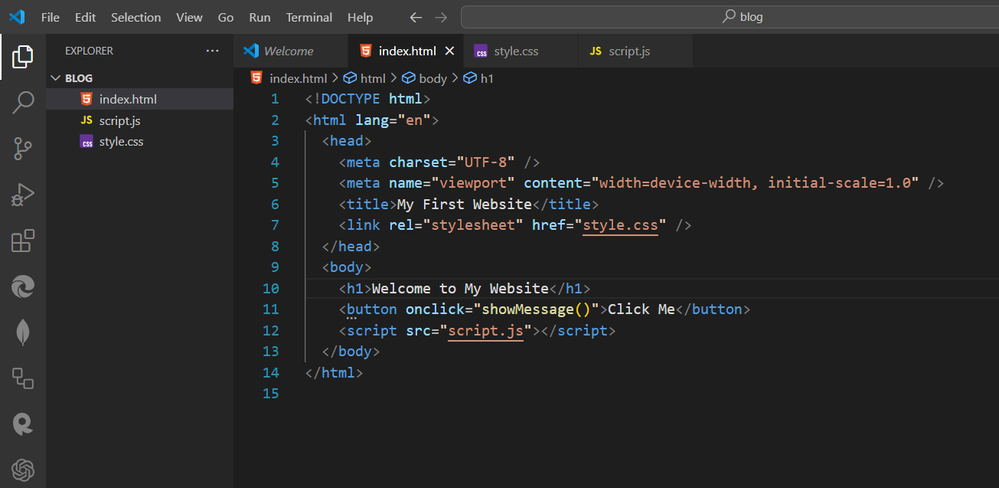Screen dimensions: 999x488
Task: Click index.html breadcrumb segment
Action: tap(298, 78)
